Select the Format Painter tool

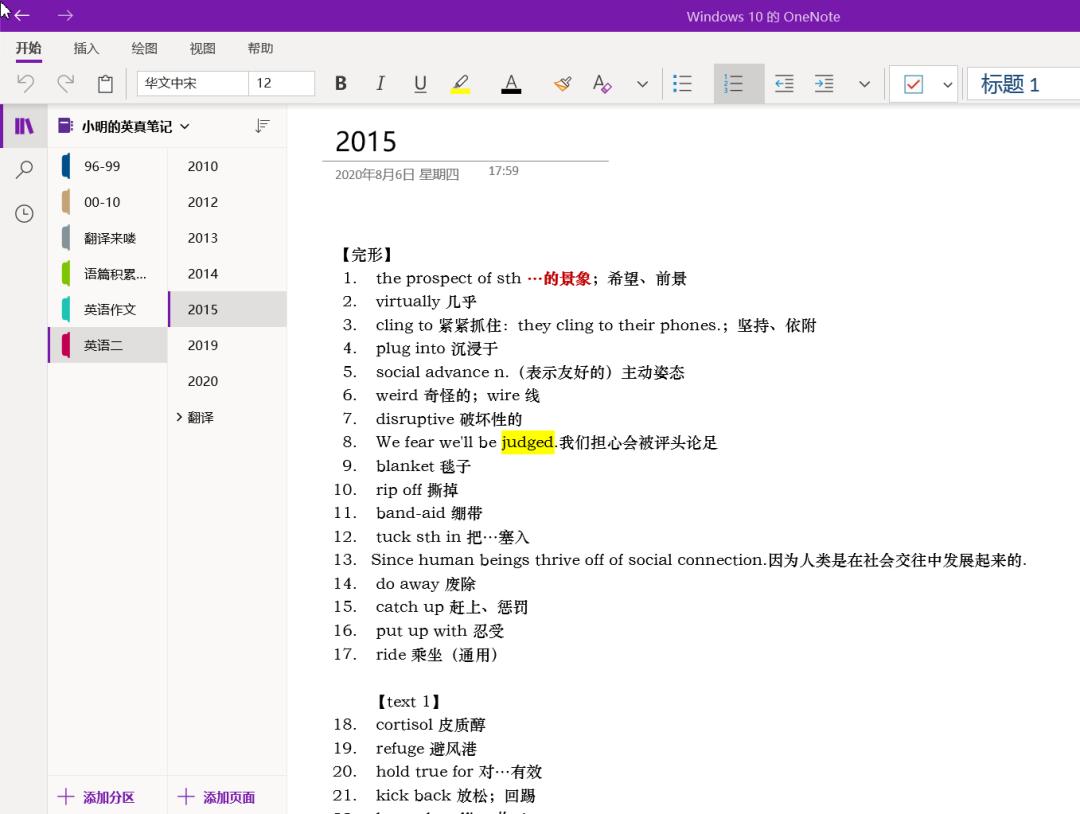(x=562, y=83)
